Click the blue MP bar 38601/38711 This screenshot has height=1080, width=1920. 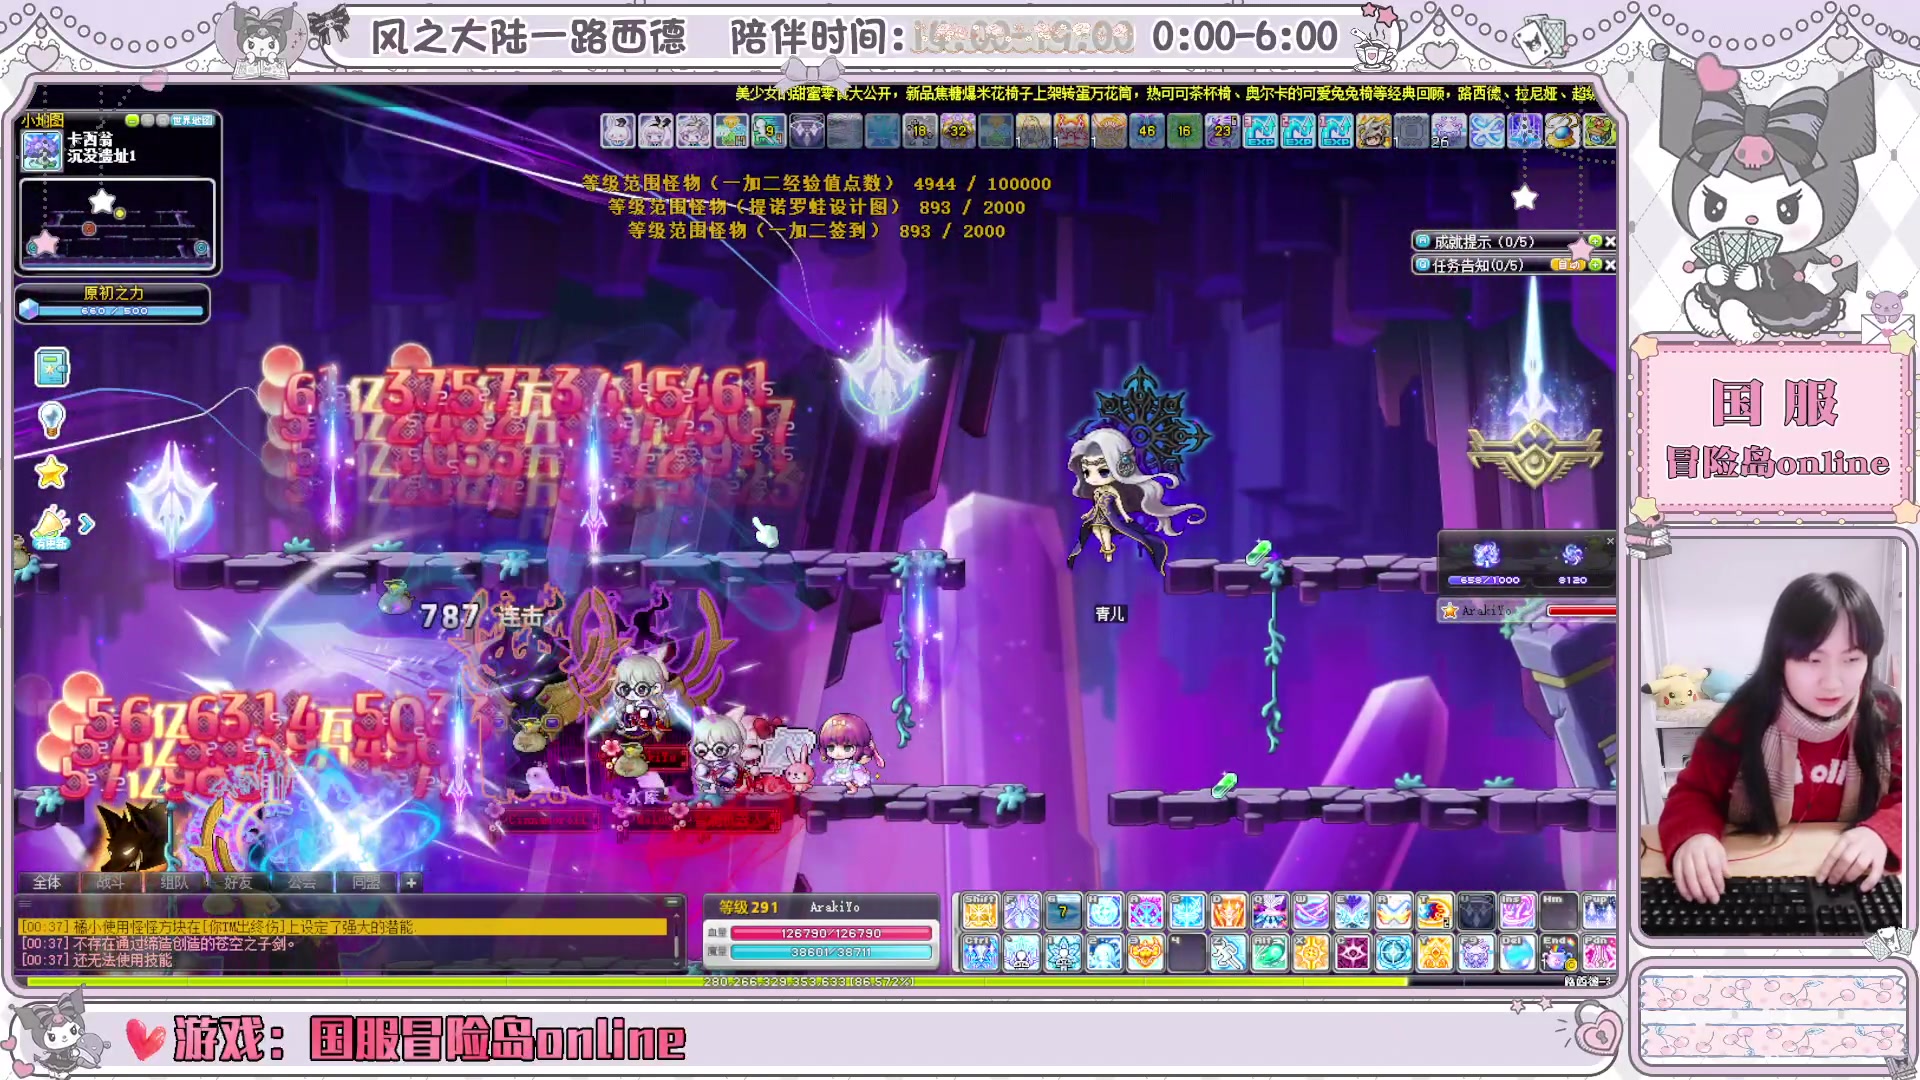[x=831, y=952]
